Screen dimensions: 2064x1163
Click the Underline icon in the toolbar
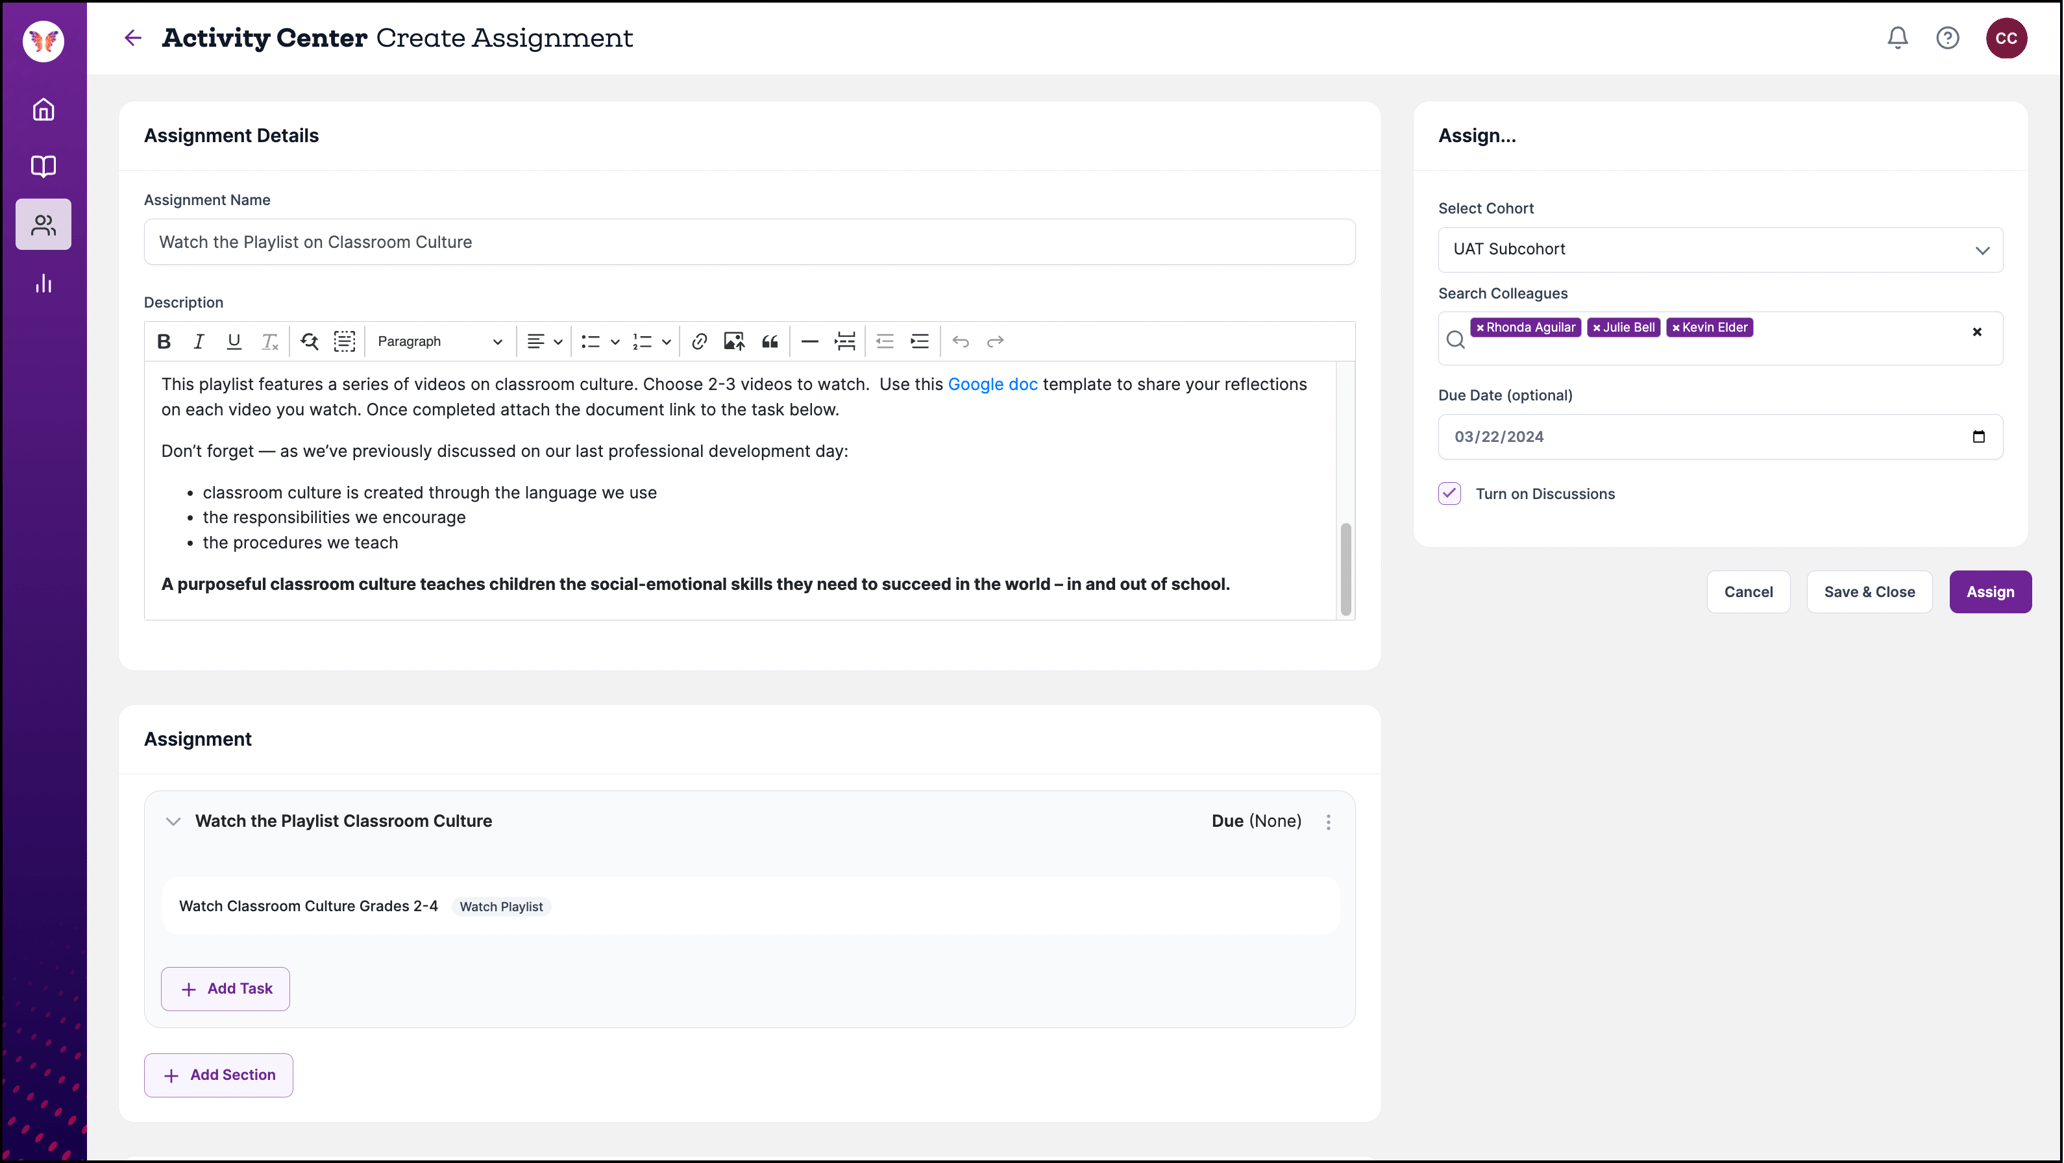pyautogui.click(x=234, y=341)
